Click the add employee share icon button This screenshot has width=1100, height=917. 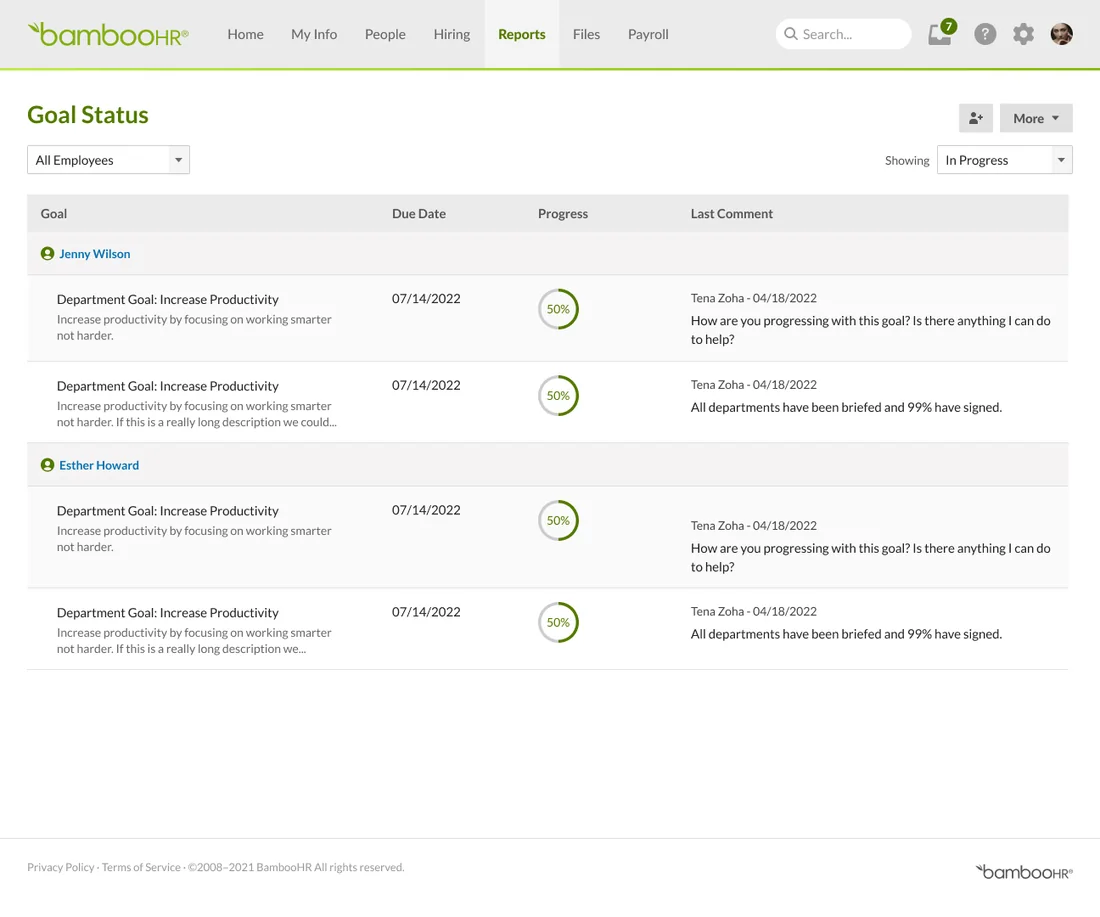point(976,118)
